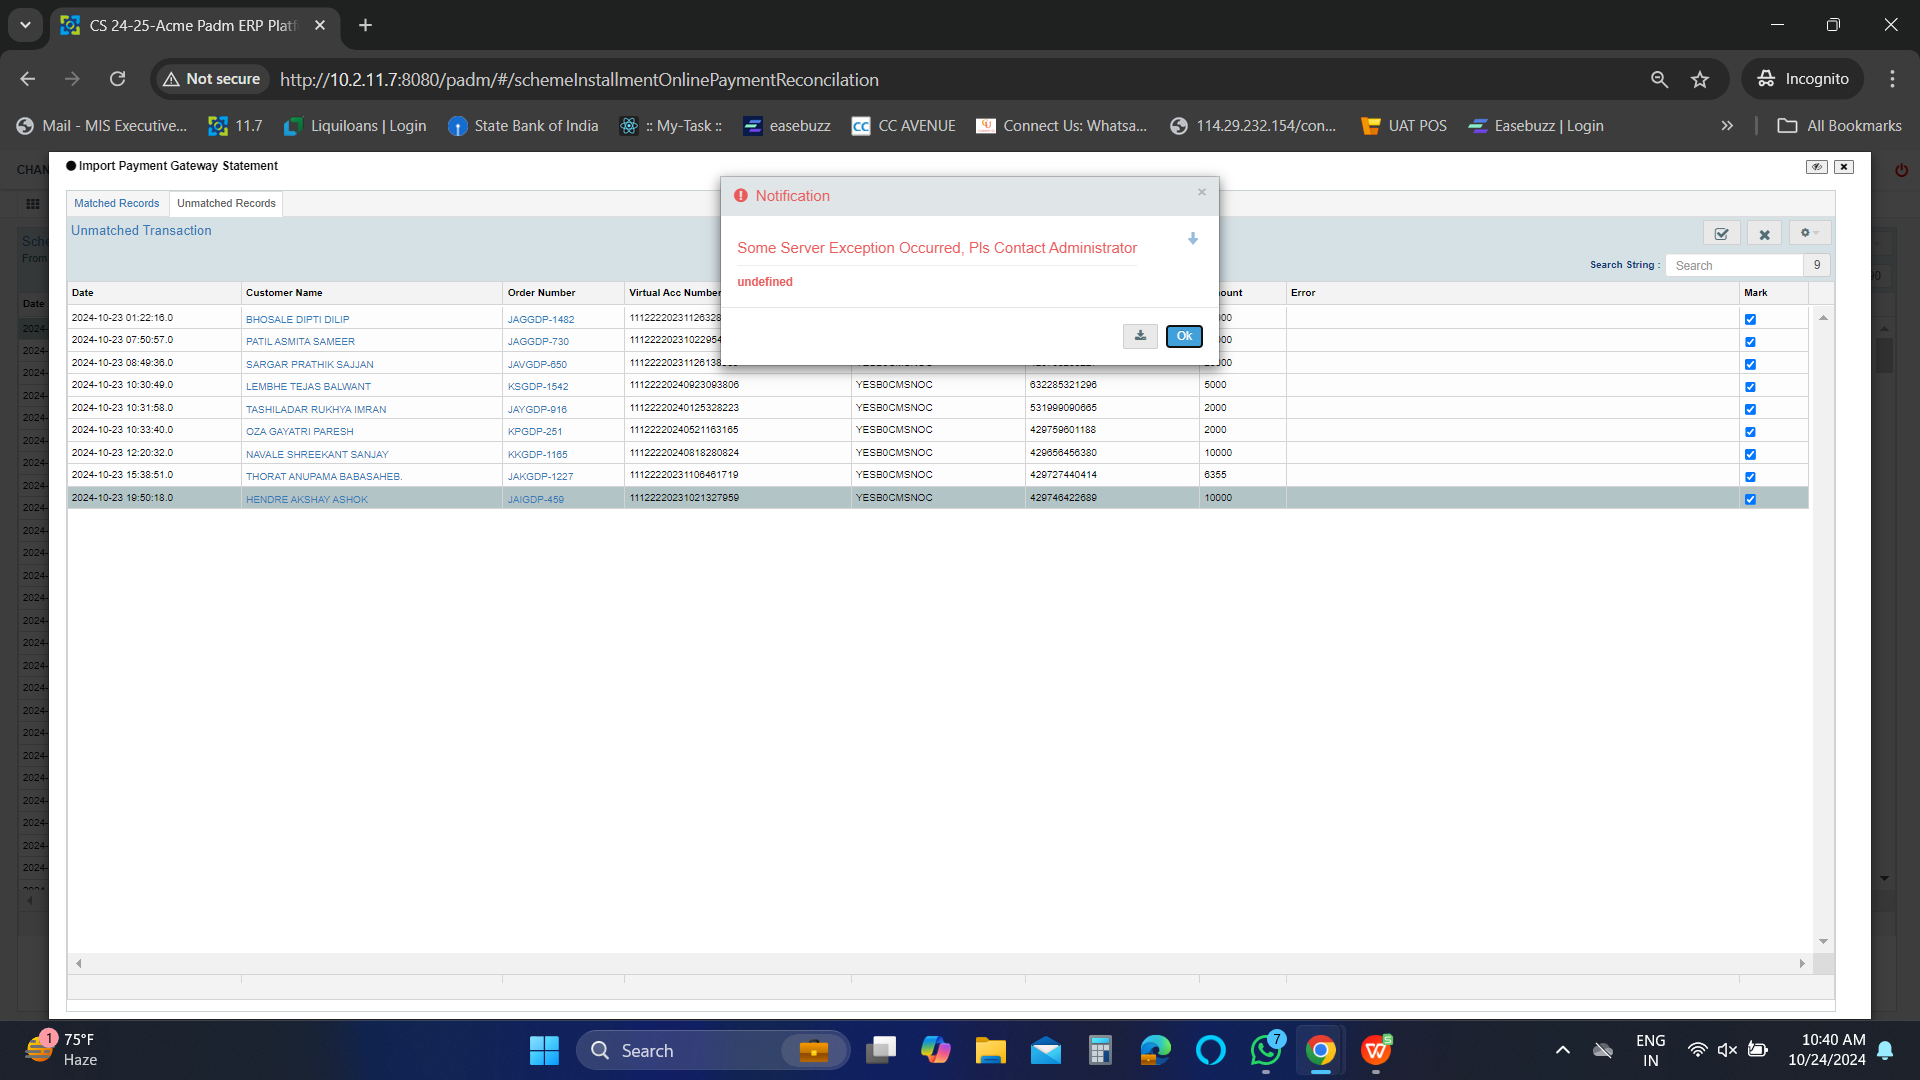Screen dimensions: 1920x1080
Task: Uncheck Mark for NAVALE SHREEKANT SANJAY row
Action: (1750, 454)
